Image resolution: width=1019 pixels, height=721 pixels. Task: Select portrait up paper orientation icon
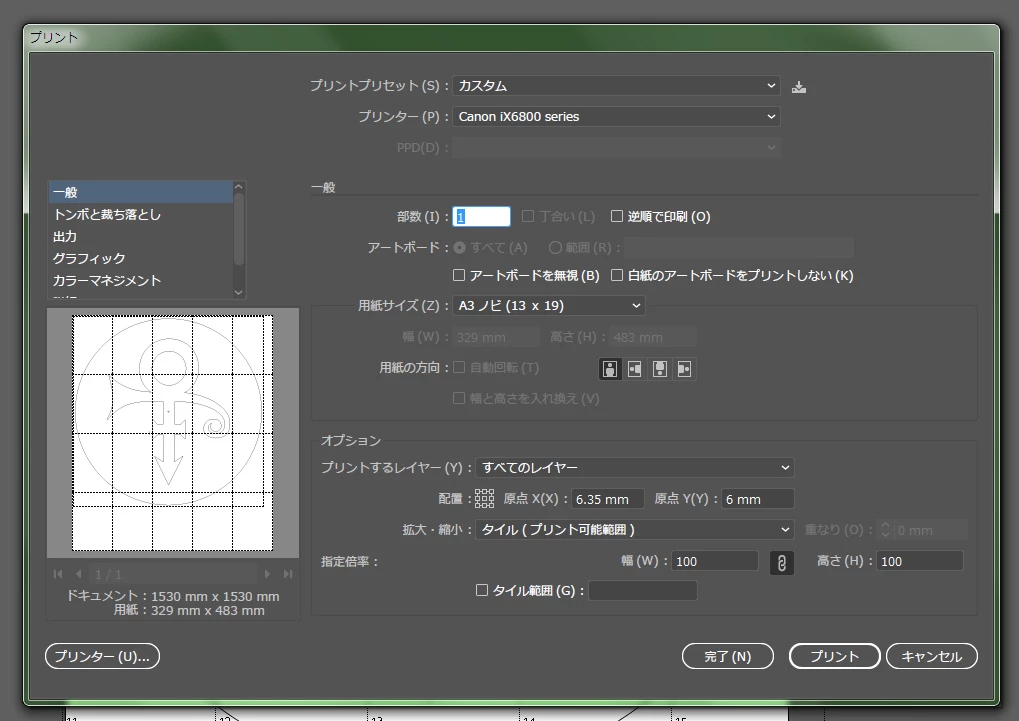point(610,369)
